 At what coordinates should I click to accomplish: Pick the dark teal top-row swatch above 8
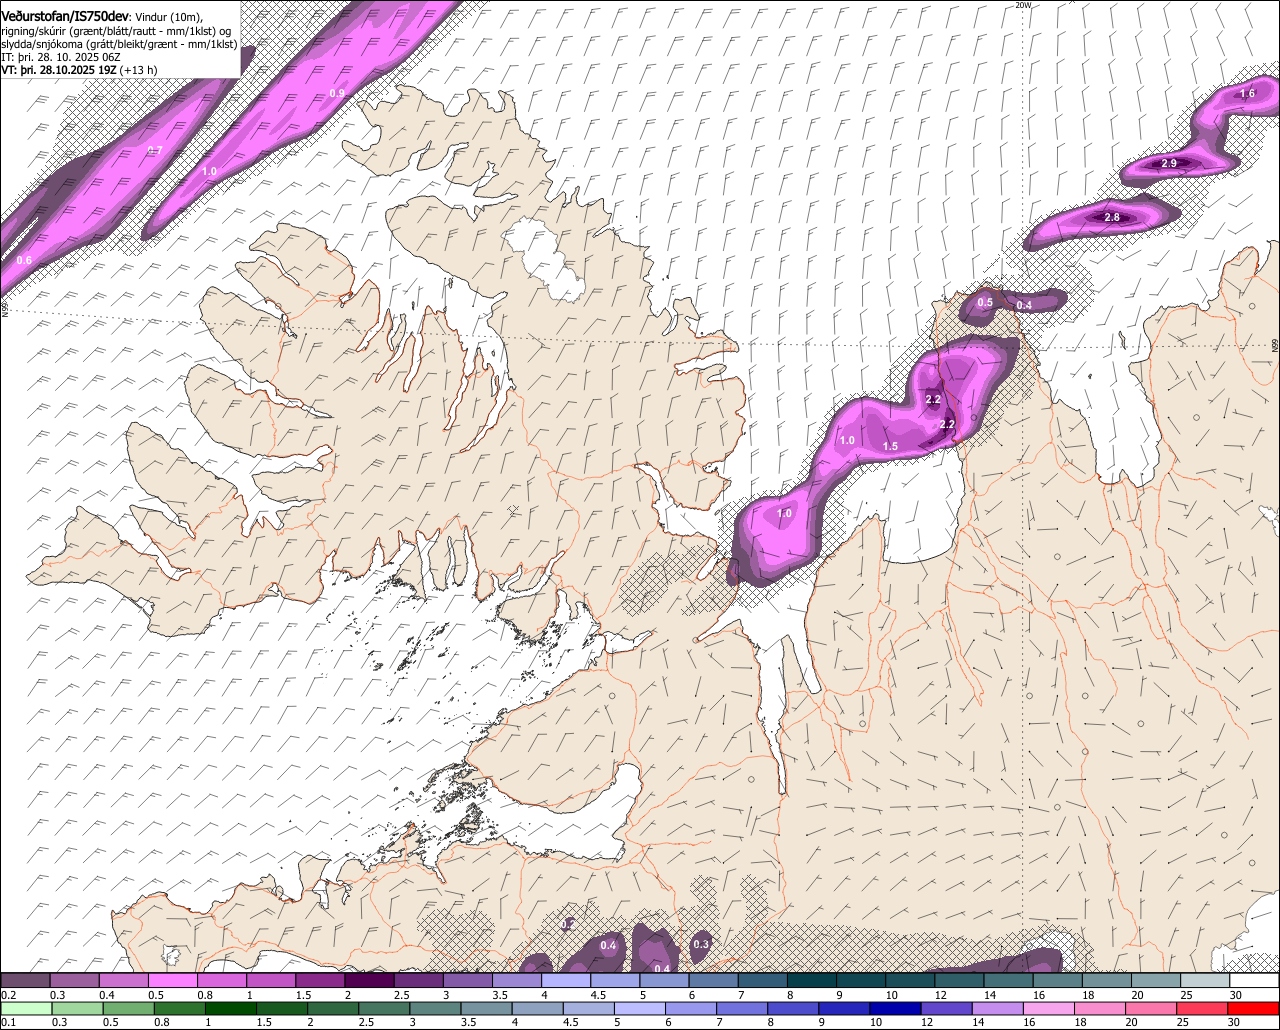pos(812,980)
